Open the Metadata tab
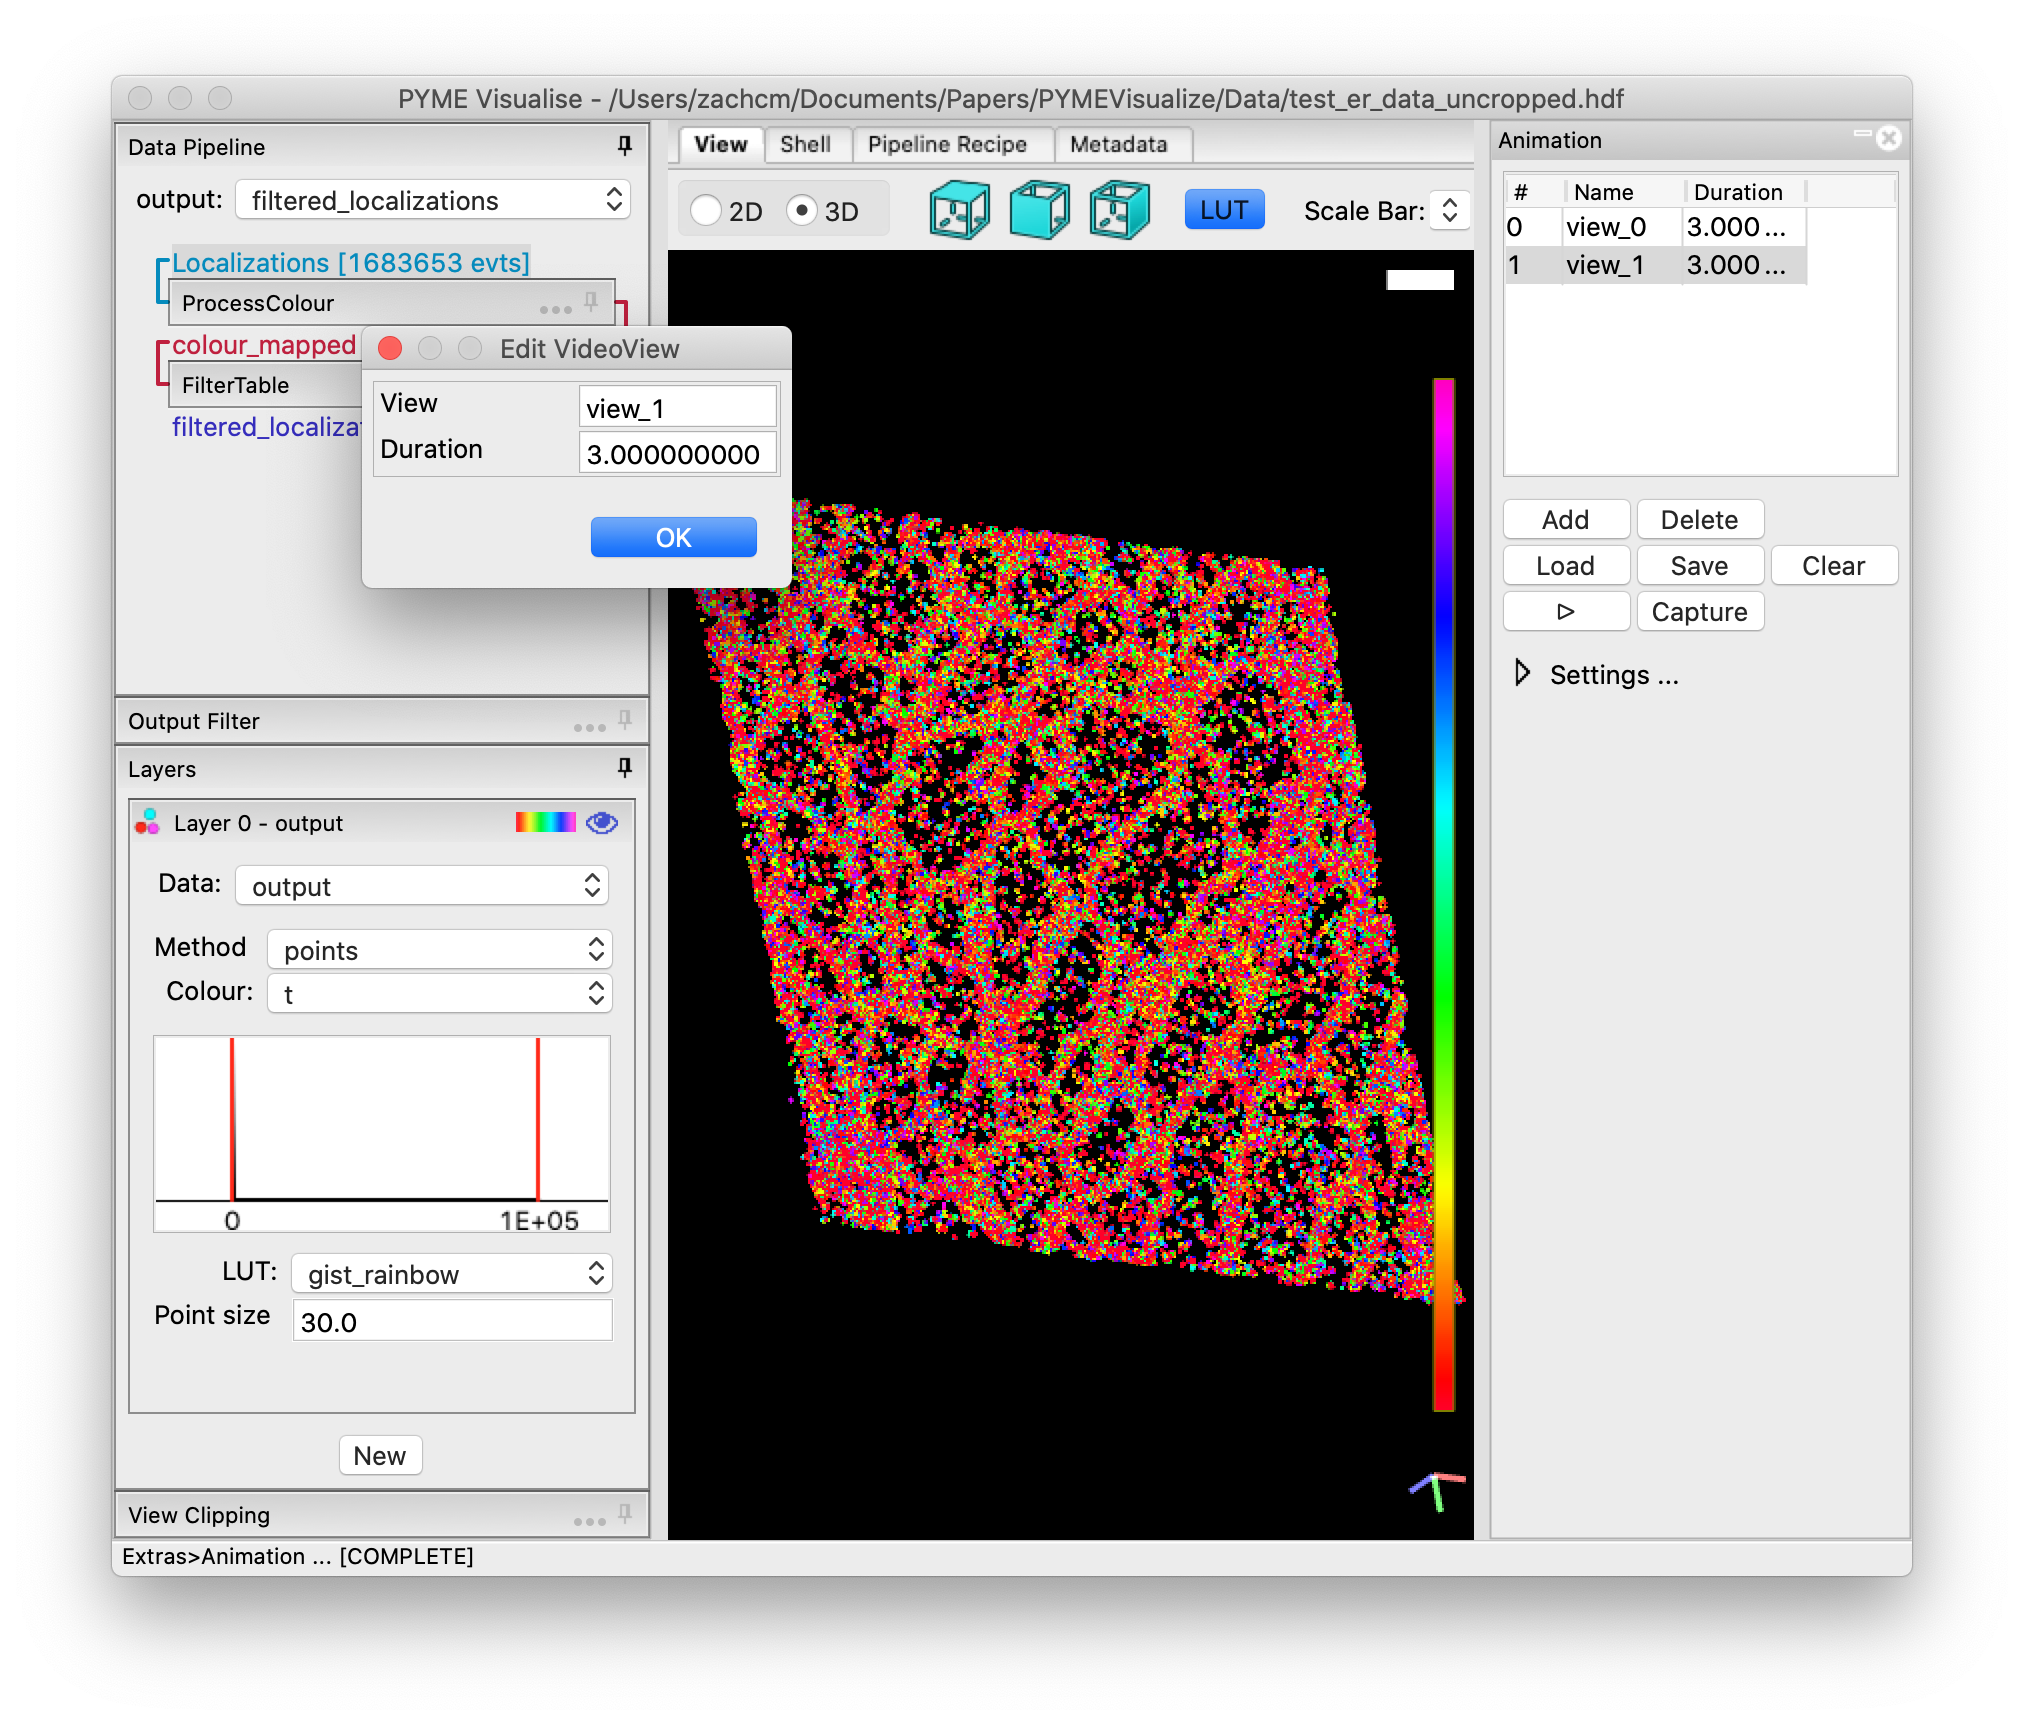2024x1724 pixels. point(1118,144)
